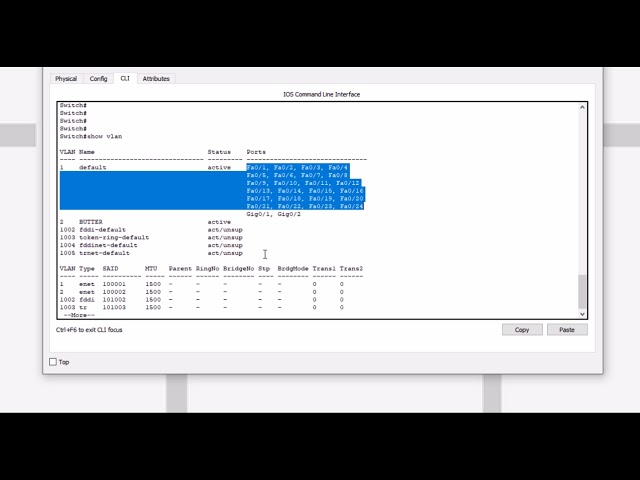Switch to the Physical tab
This screenshot has height=480, width=640.
pyautogui.click(x=66, y=78)
